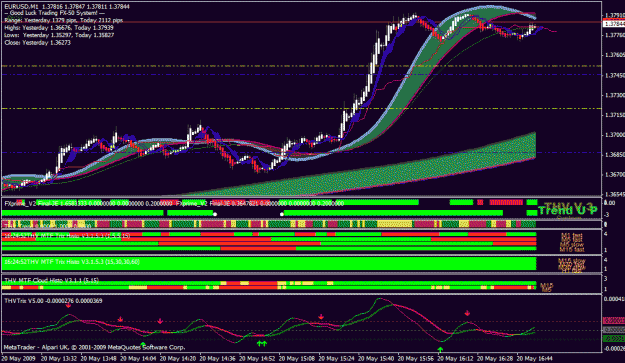The height and width of the screenshot is (363, 625).
Task: Click the 1.37605 price axis label
Action: [x=615, y=55]
